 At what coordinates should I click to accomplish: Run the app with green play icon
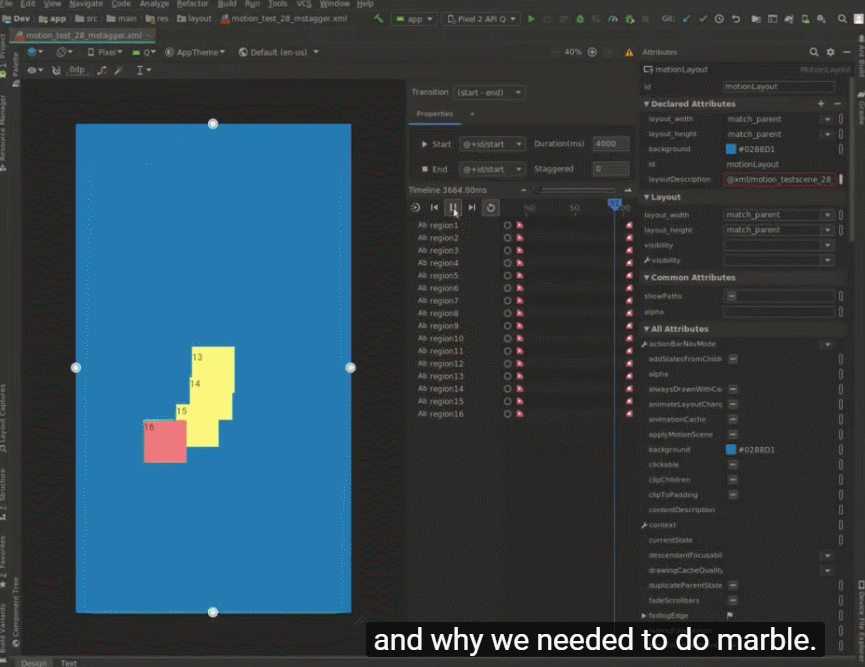point(531,19)
